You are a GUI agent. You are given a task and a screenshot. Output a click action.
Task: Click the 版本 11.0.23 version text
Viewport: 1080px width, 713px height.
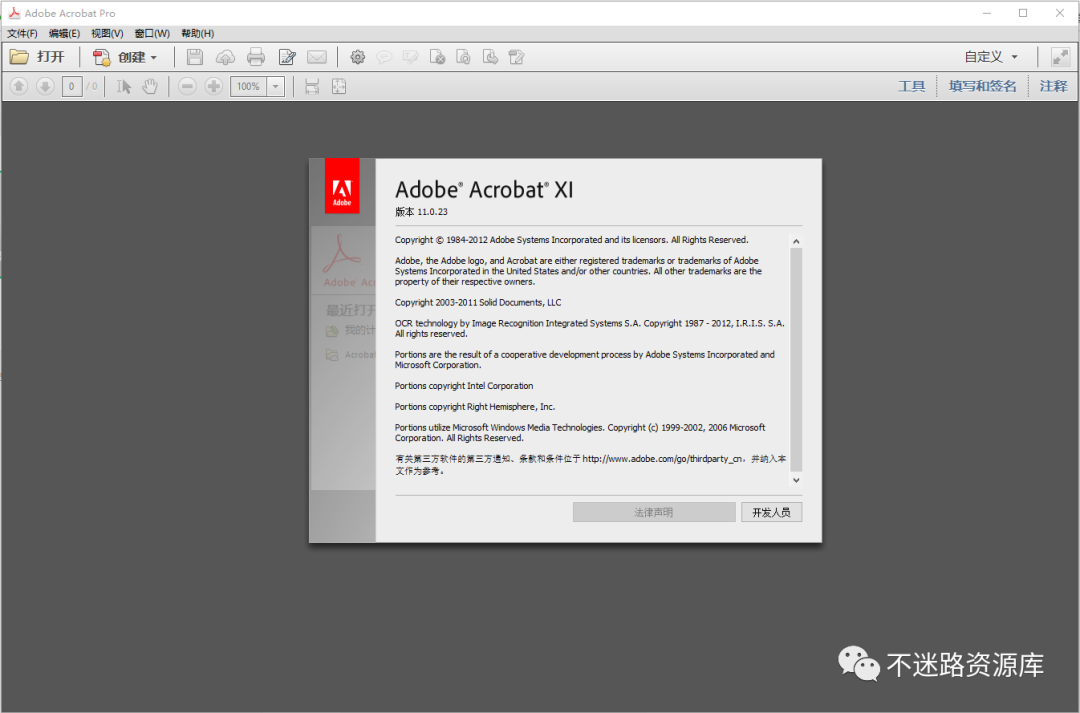(421, 212)
